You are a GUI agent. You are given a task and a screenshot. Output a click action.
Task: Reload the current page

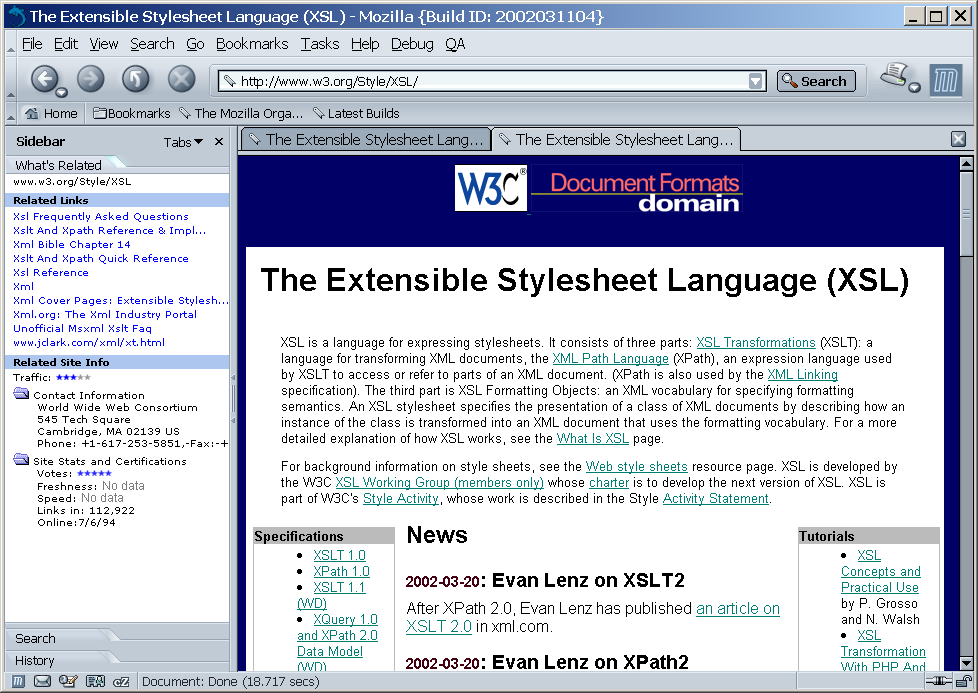[x=135, y=79]
